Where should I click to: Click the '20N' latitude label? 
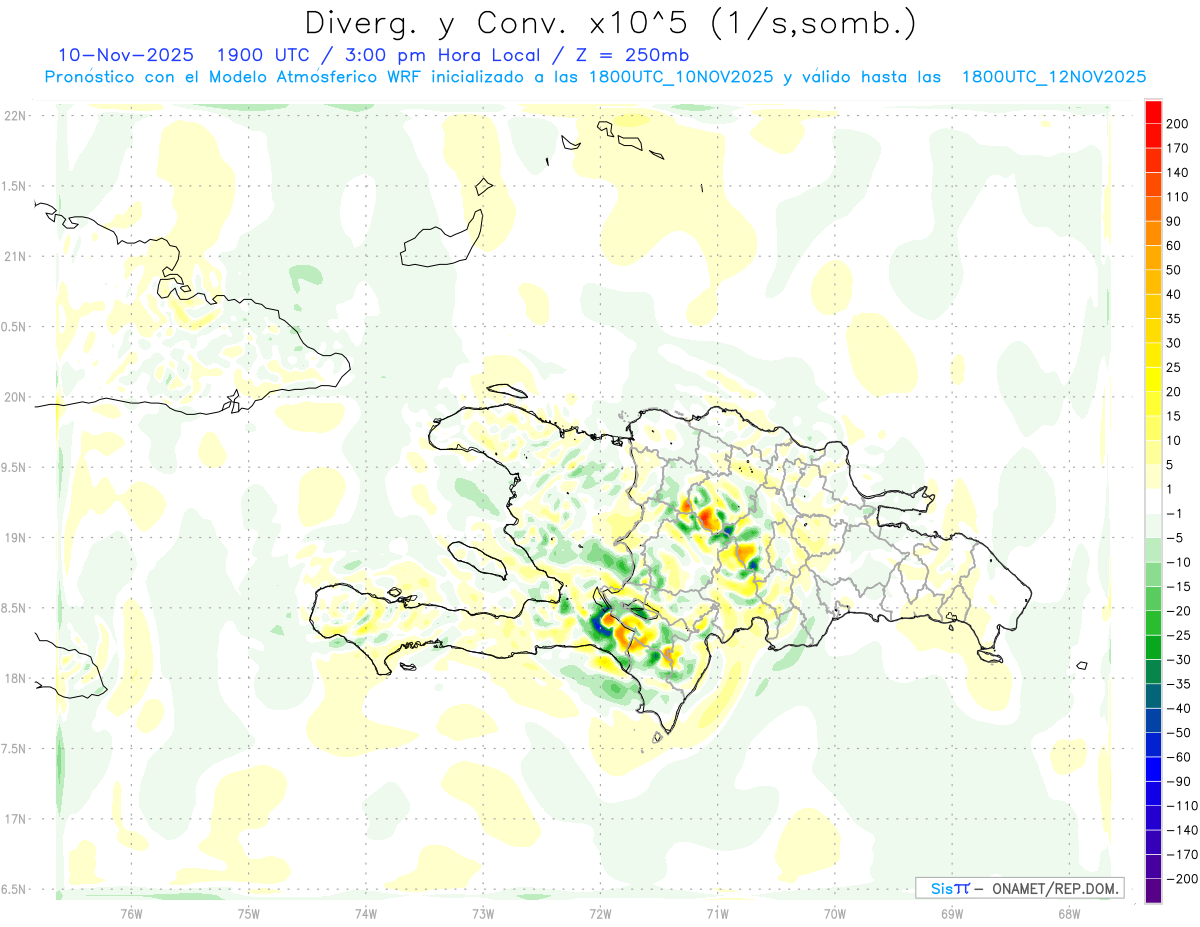coord(14,397)
